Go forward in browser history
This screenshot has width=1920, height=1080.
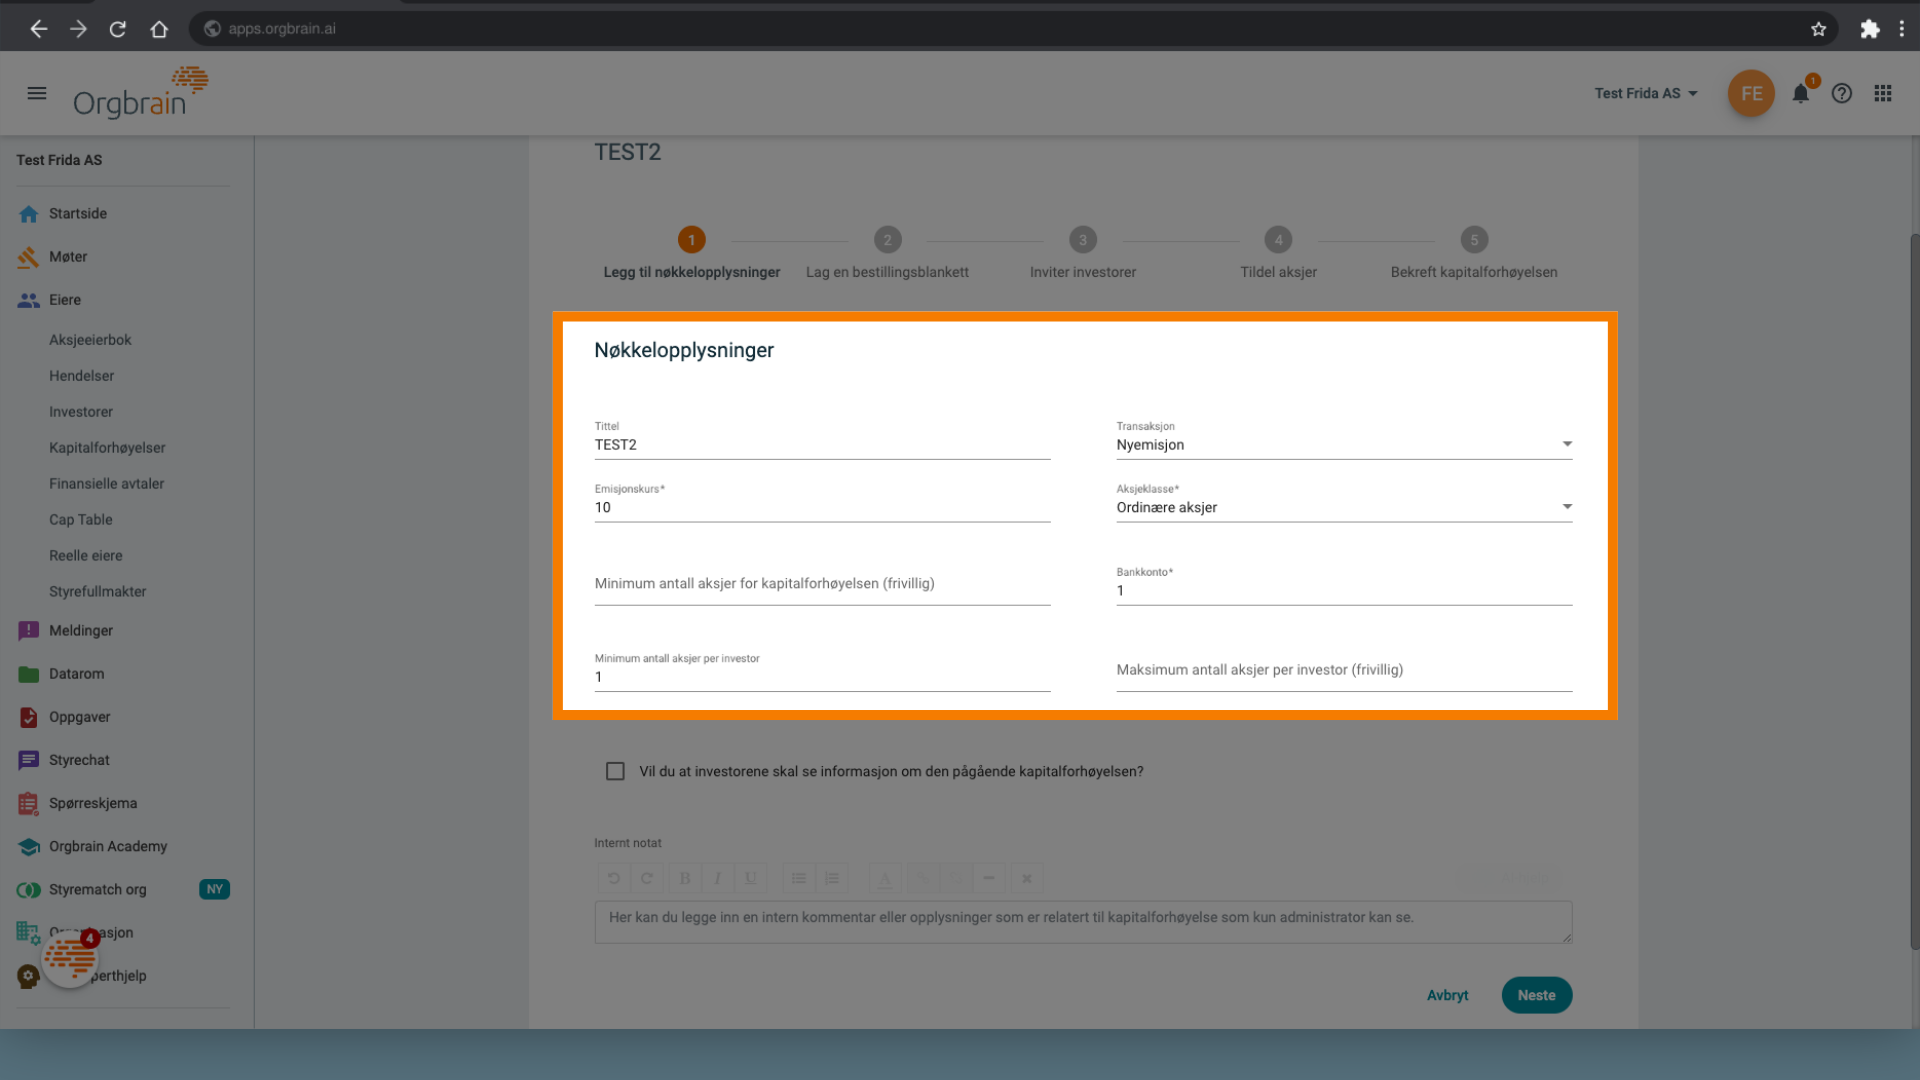coord(78,29)
